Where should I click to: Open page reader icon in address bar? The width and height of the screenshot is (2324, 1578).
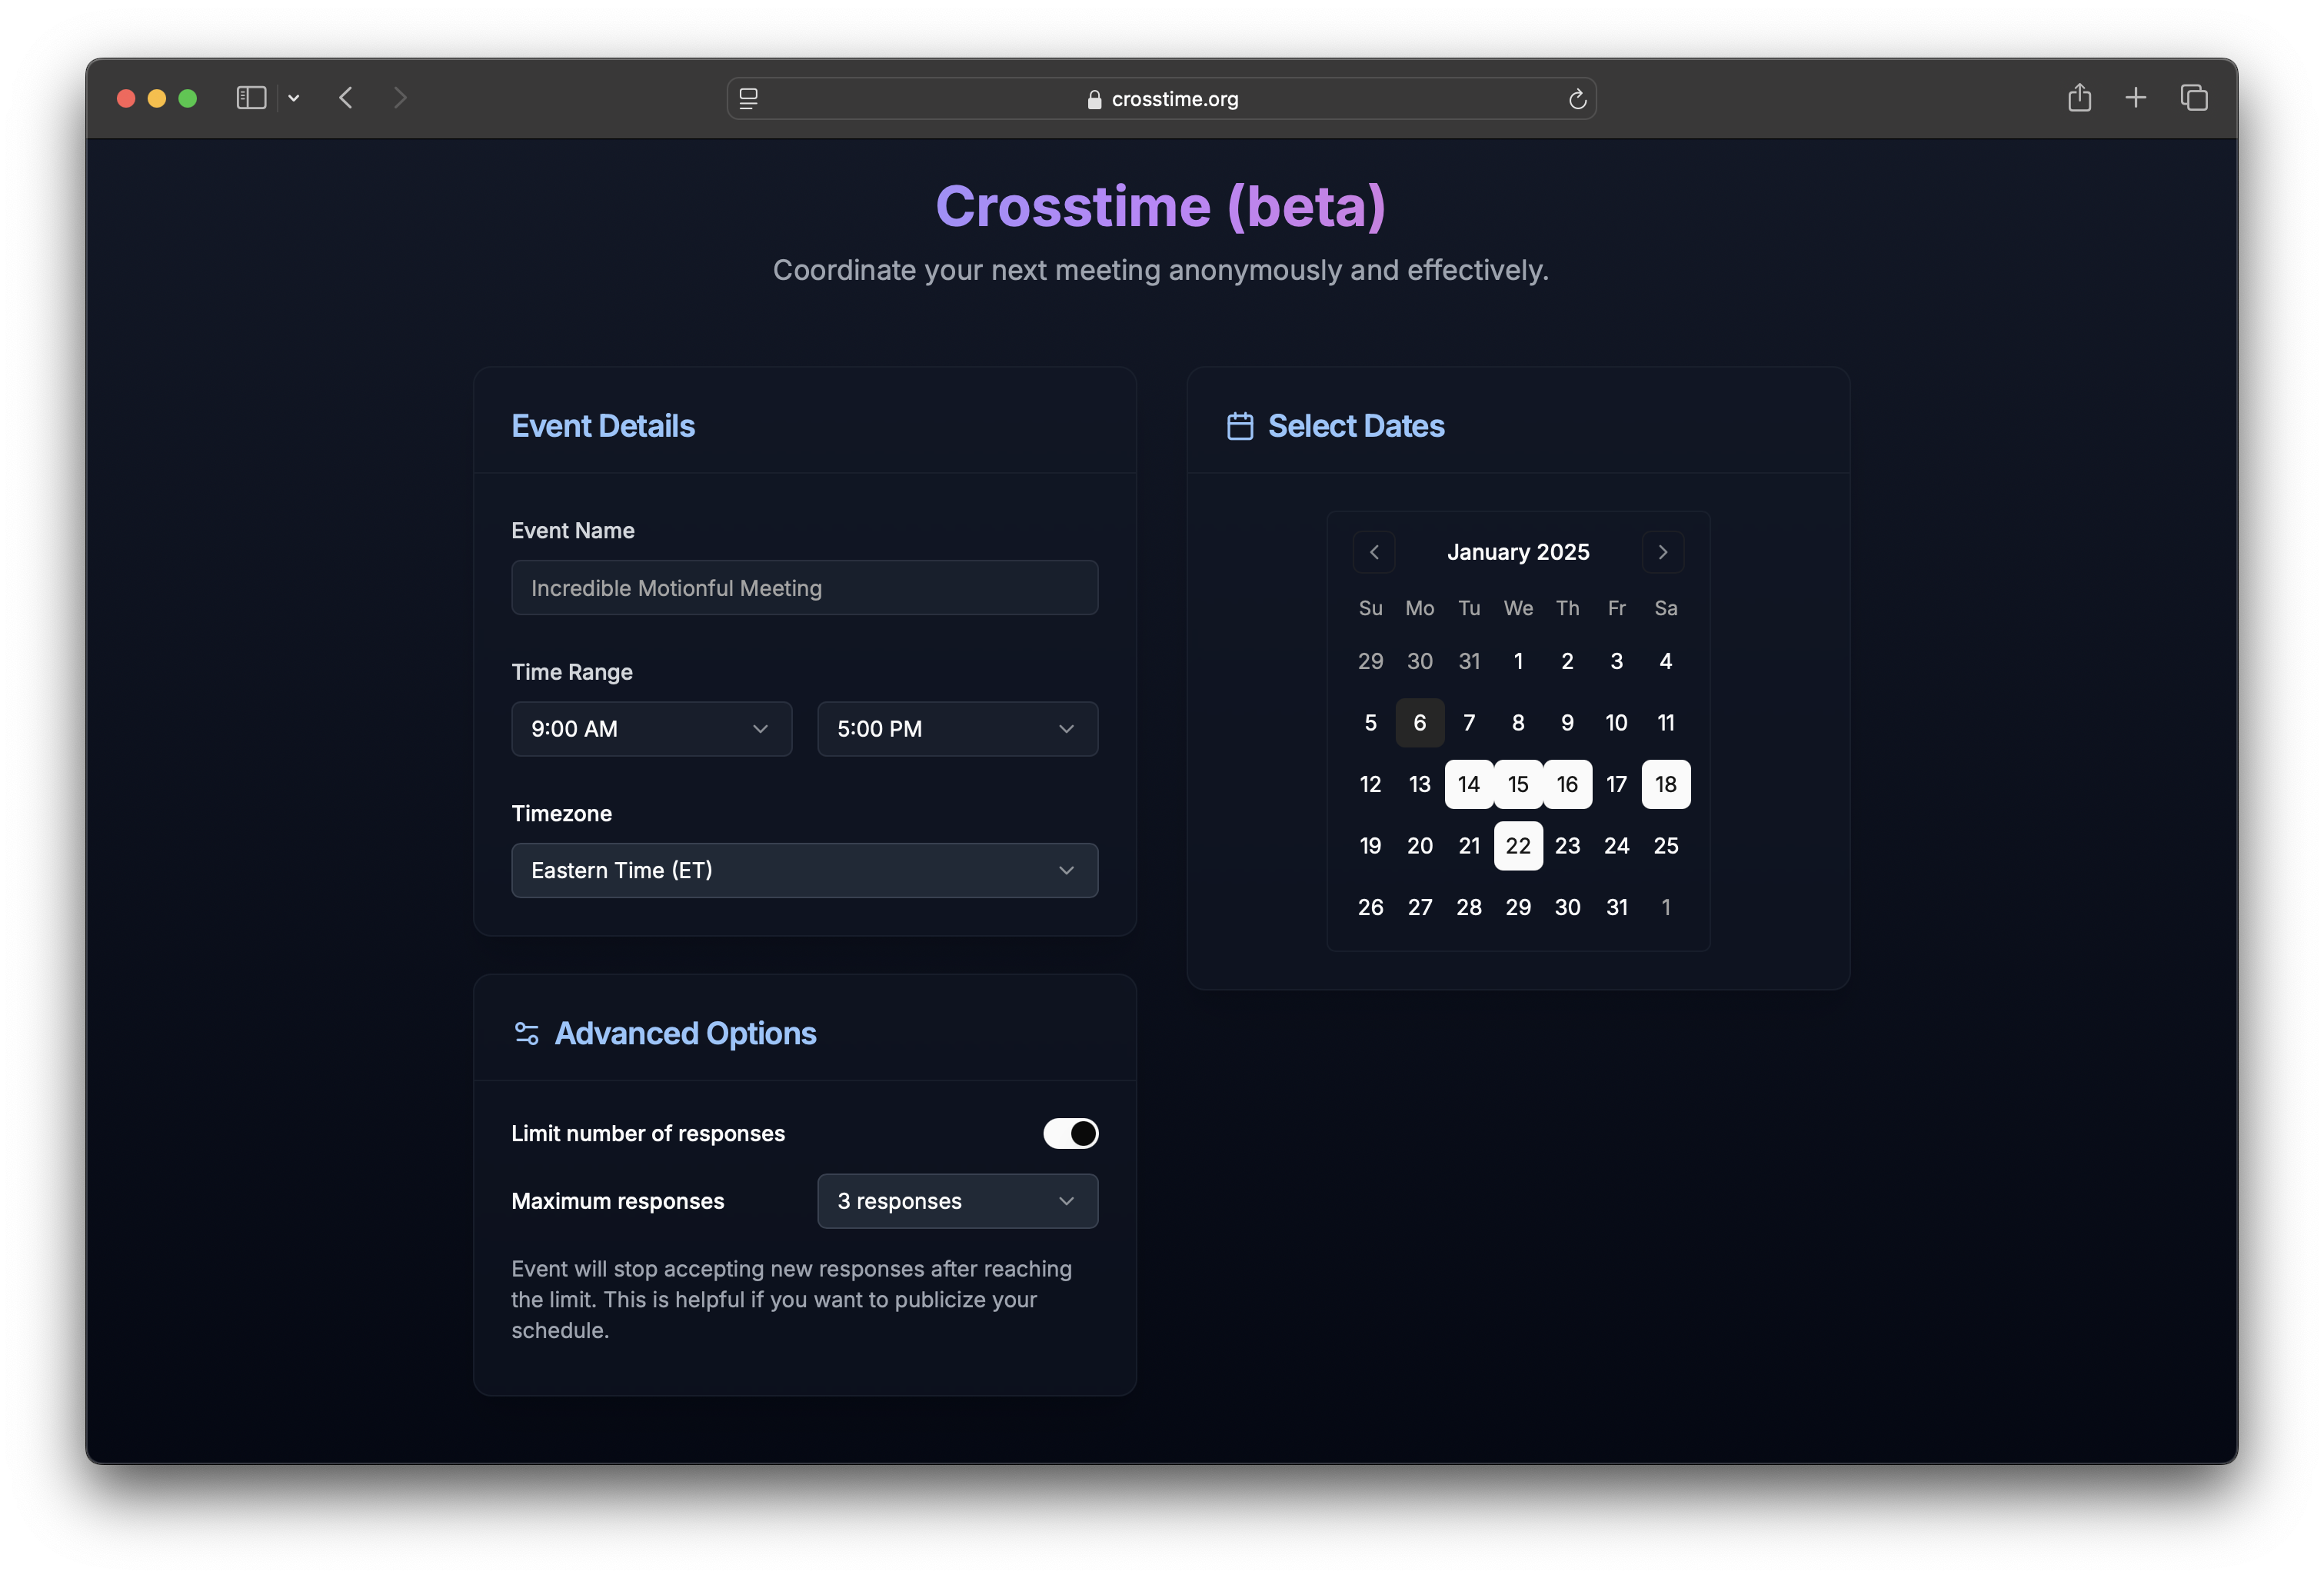tap(748, 98)
